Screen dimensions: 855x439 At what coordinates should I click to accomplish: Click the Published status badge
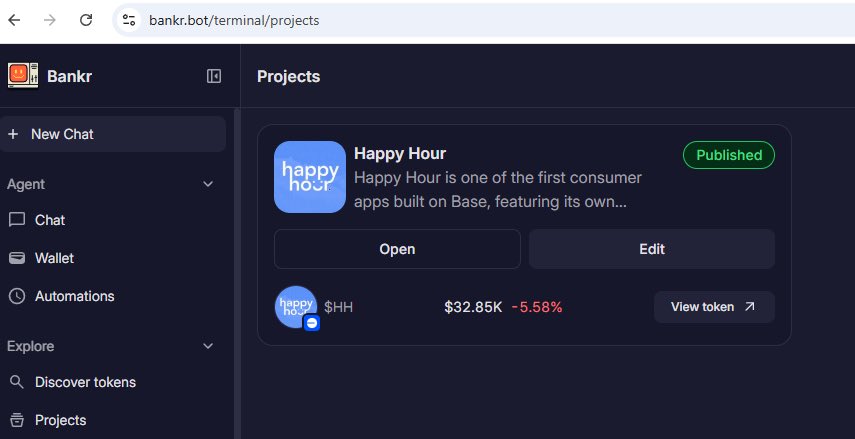pyautogui.click(x=728, y=155)
